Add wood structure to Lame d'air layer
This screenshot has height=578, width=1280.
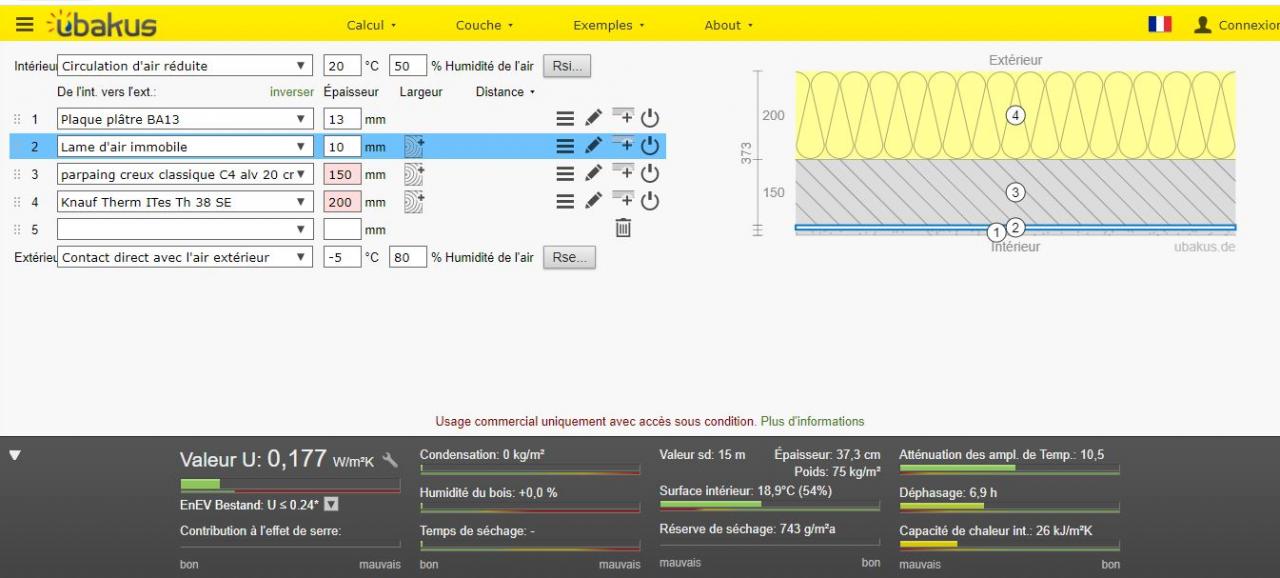414,147
